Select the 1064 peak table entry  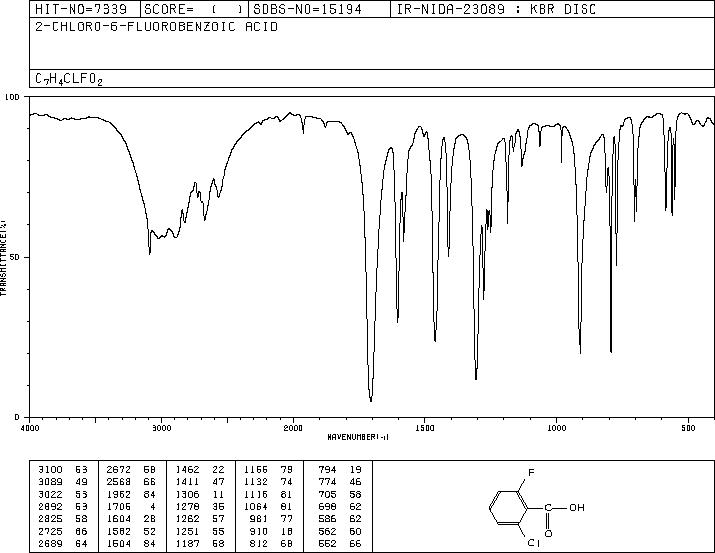[x=268, y=506]
